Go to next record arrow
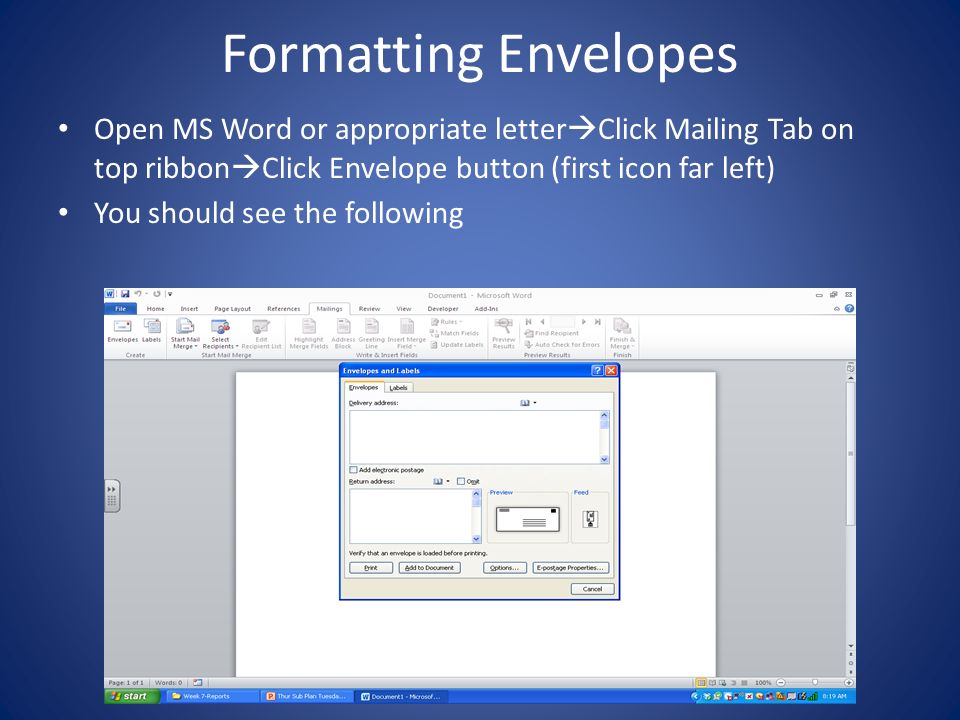This screenshot has height=720, width=960. click(x=583, y=321)
